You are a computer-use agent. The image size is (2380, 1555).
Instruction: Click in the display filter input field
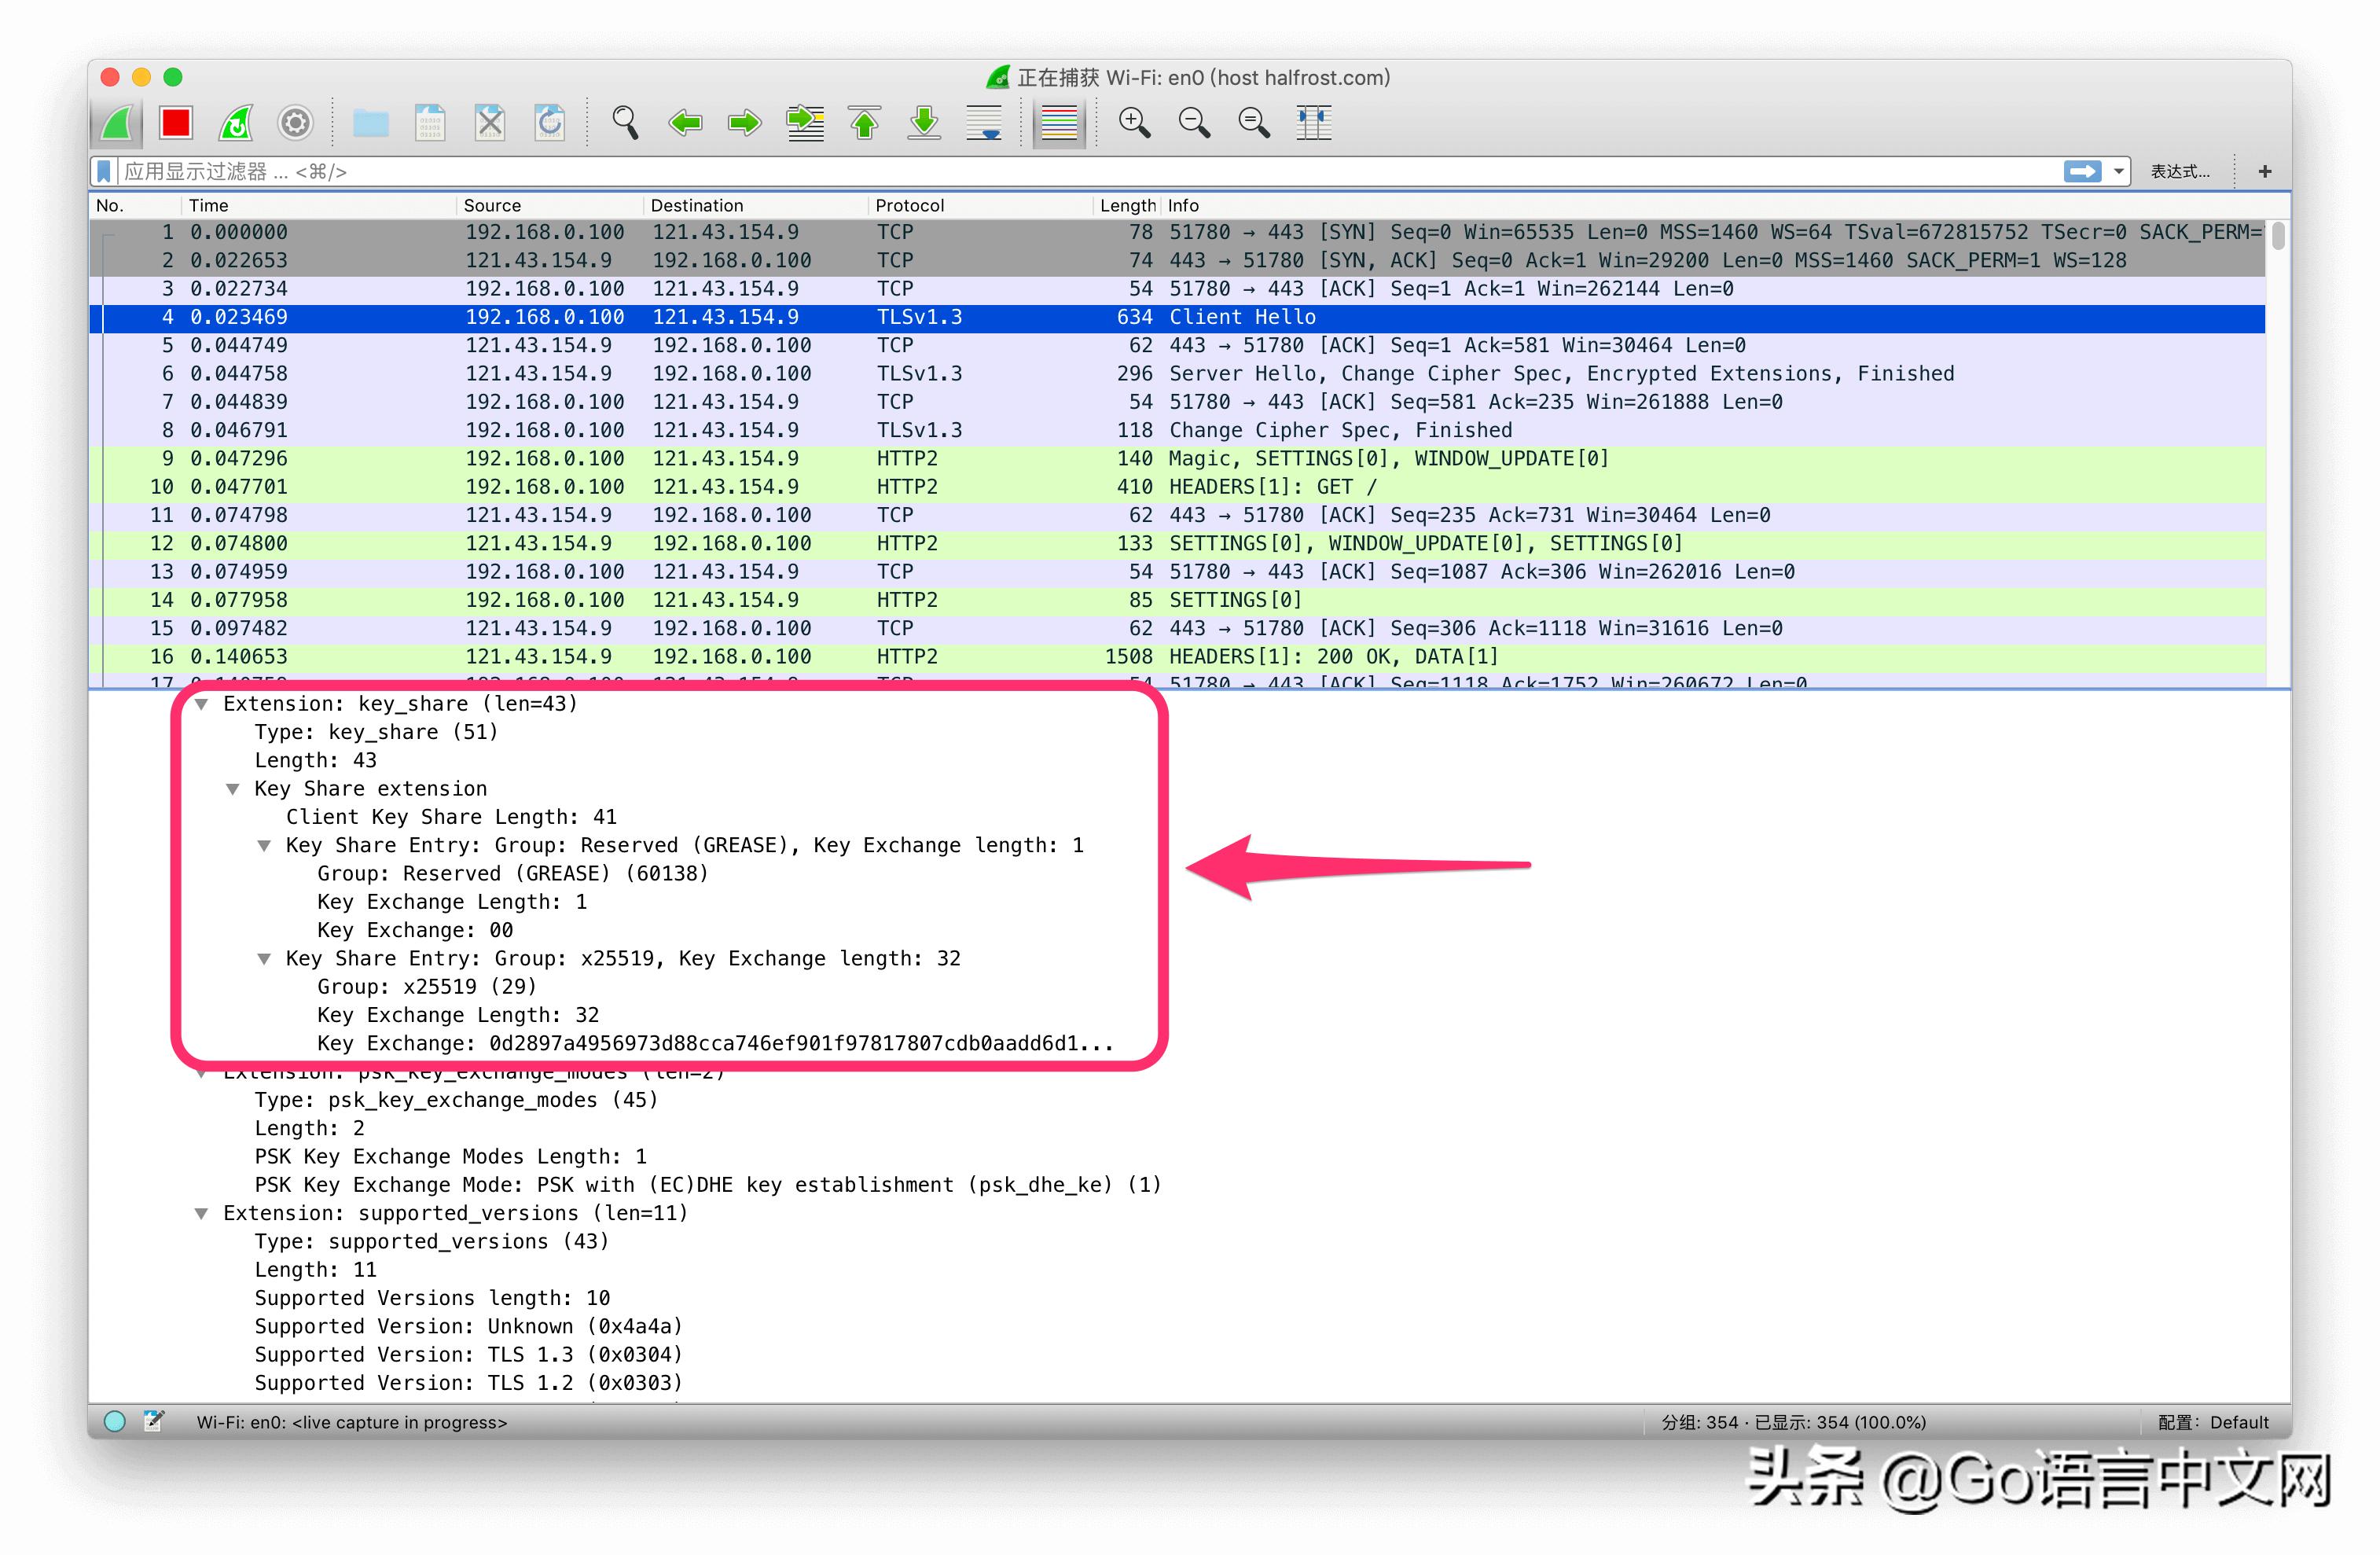pyautogui.click(x=1000, y=172)
